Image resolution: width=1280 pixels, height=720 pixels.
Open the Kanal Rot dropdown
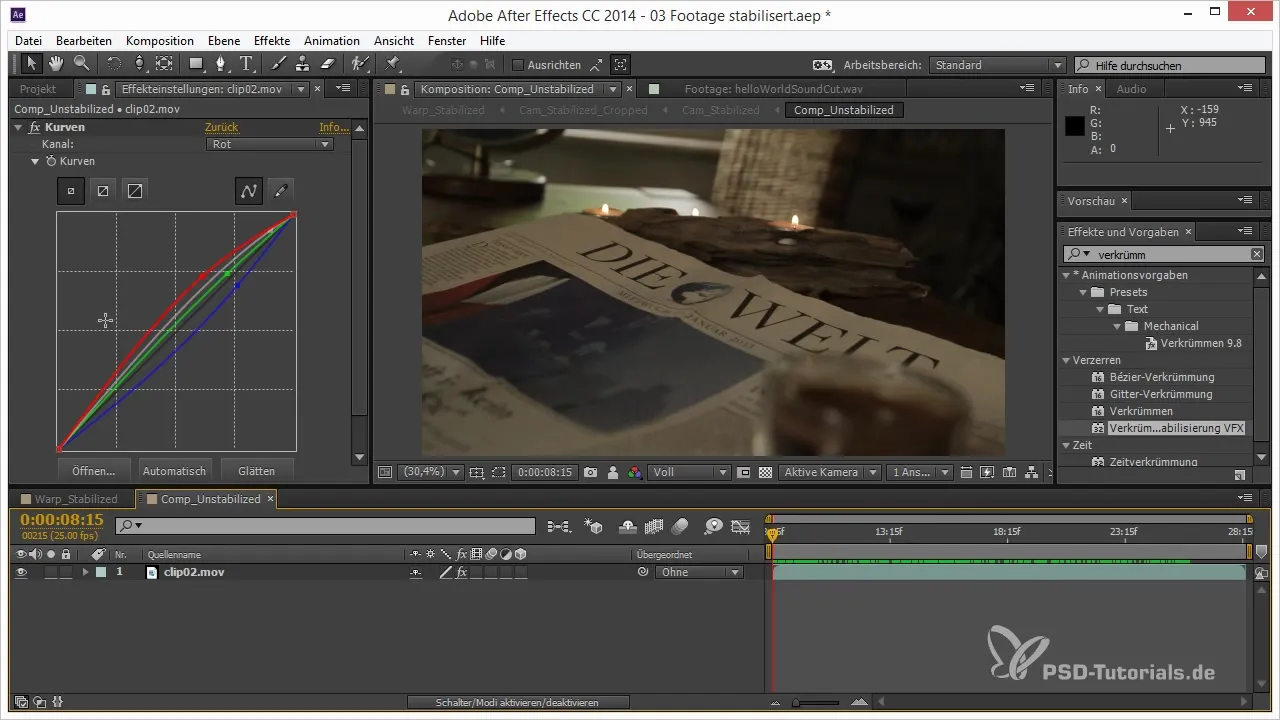(269, 144)
